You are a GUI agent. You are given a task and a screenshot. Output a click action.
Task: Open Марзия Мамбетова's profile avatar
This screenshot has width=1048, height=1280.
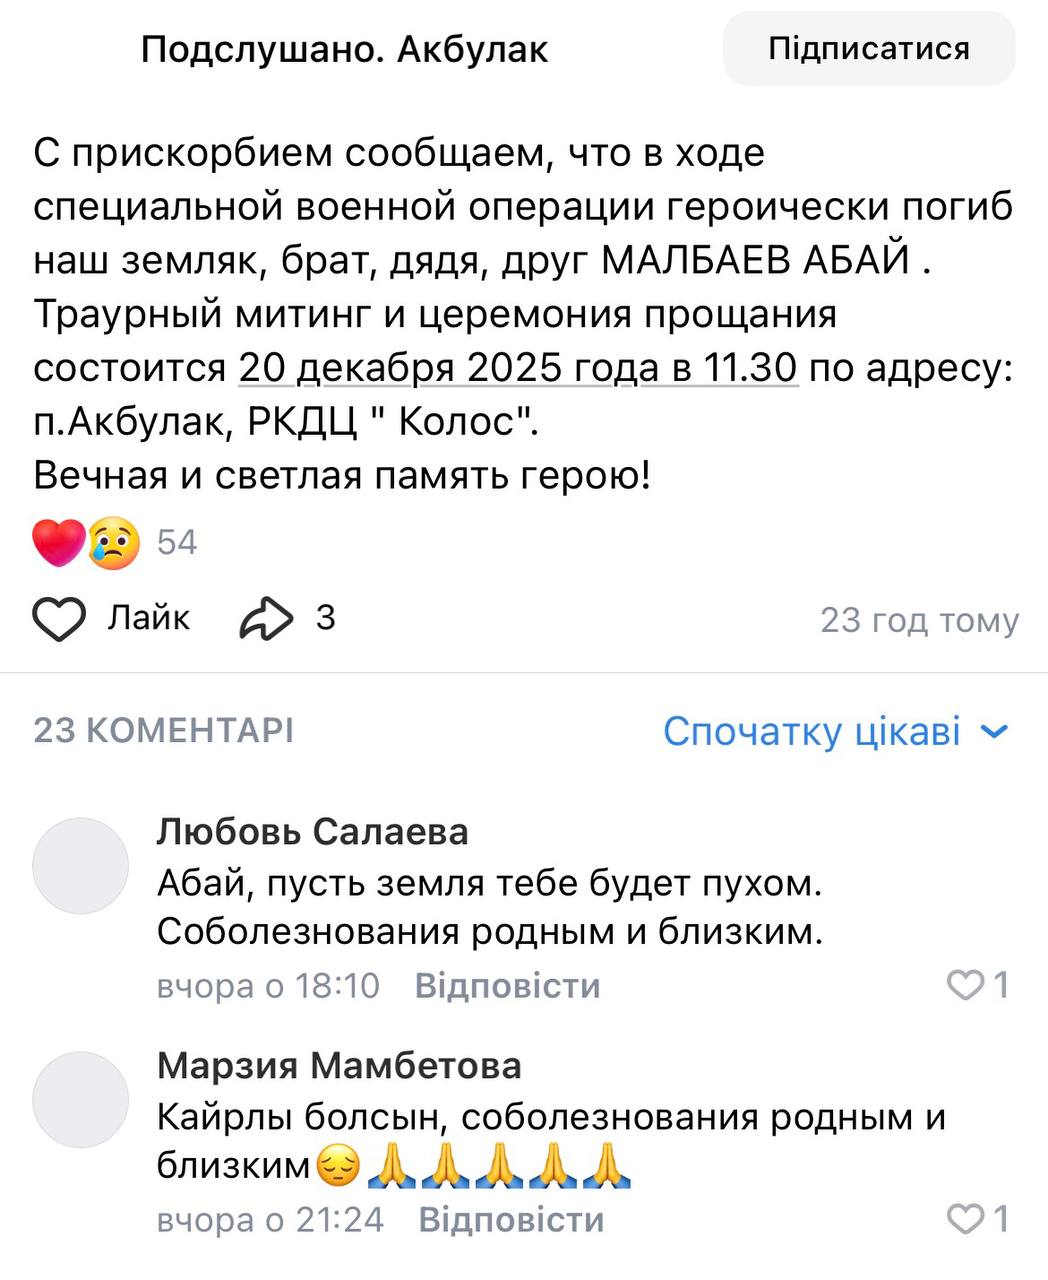click(x=81, y=1100)
